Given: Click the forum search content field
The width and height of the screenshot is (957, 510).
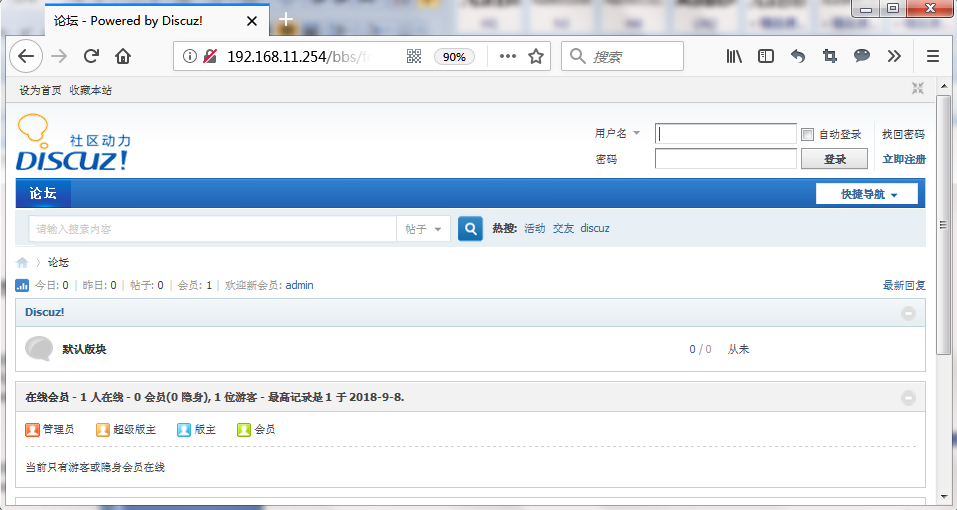Looking at the screenshot, I should [212, 229].
